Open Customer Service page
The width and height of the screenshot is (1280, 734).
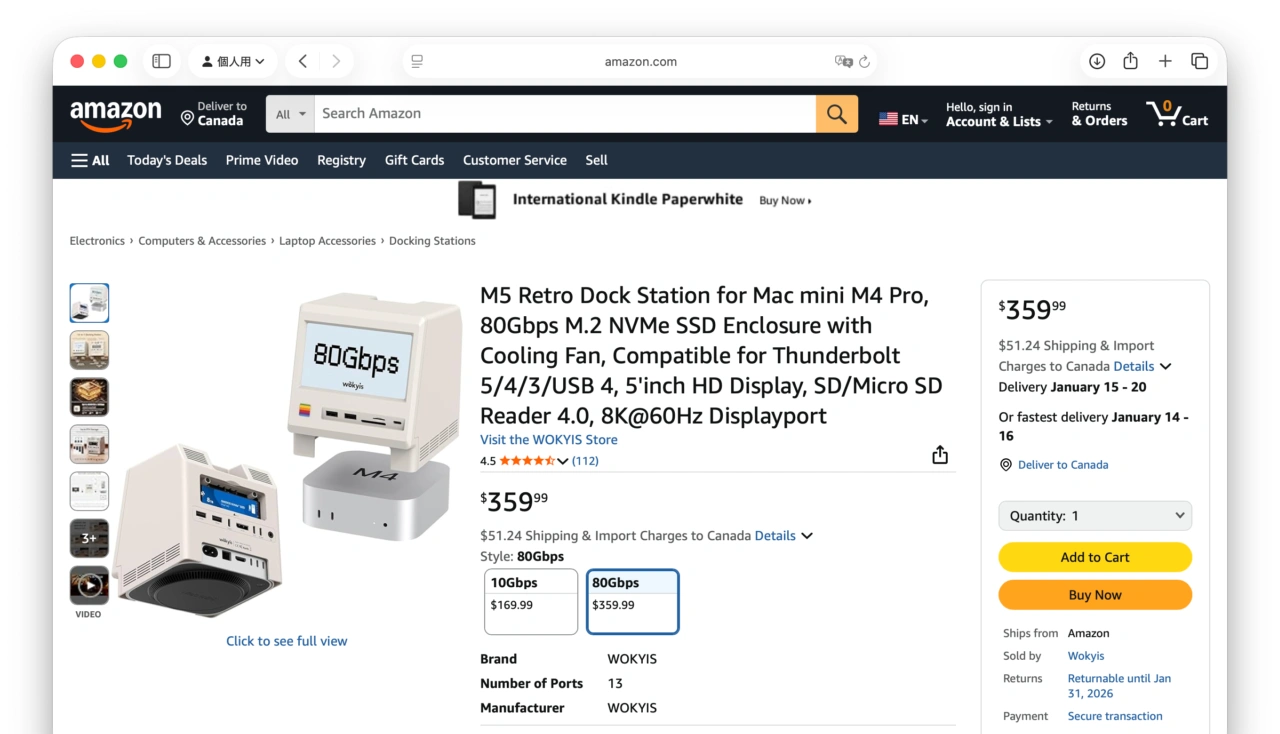pos(514,160)
